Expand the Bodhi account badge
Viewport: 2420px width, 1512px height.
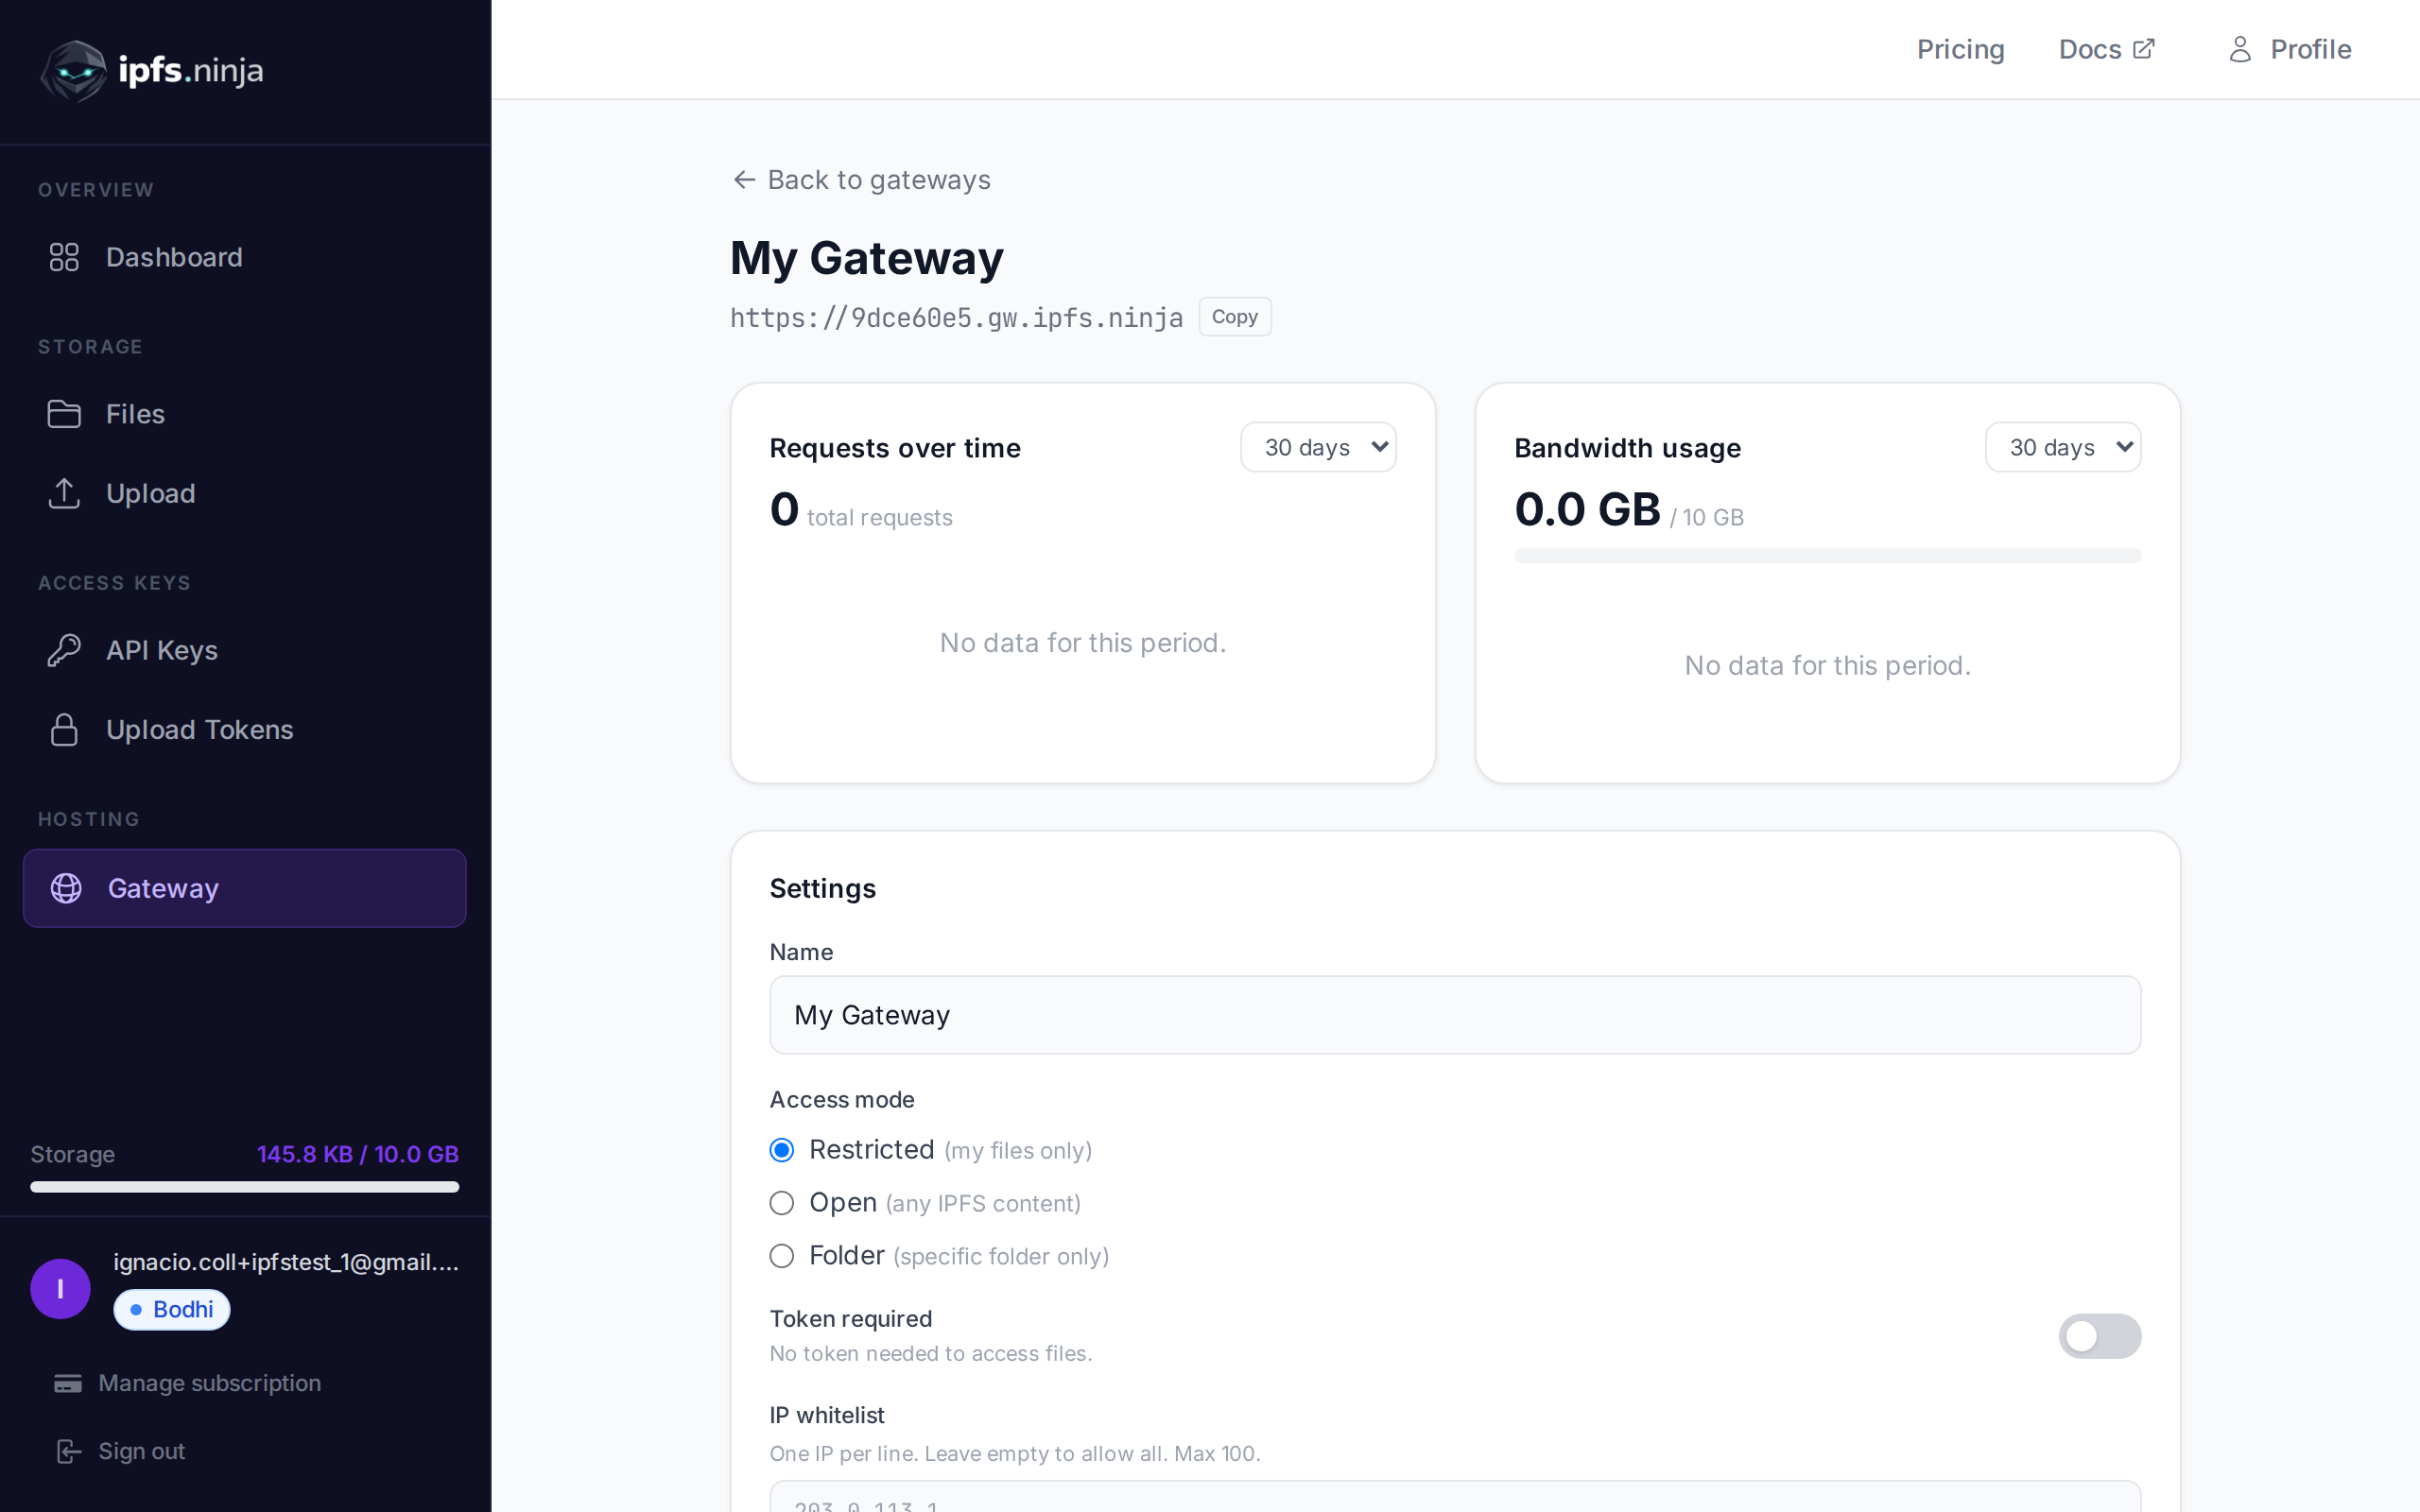pyautogui.click(x=171, y=1309)
